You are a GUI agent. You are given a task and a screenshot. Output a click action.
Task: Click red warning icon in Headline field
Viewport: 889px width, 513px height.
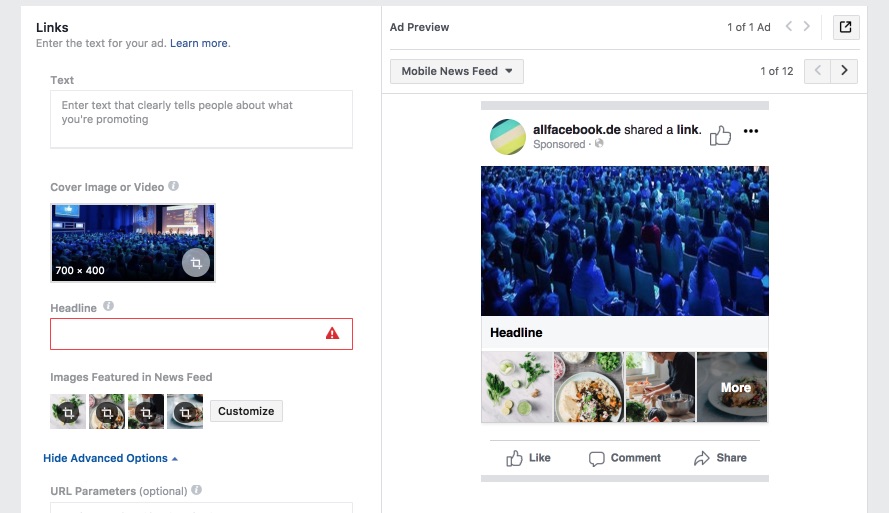(x=332, y=333)
